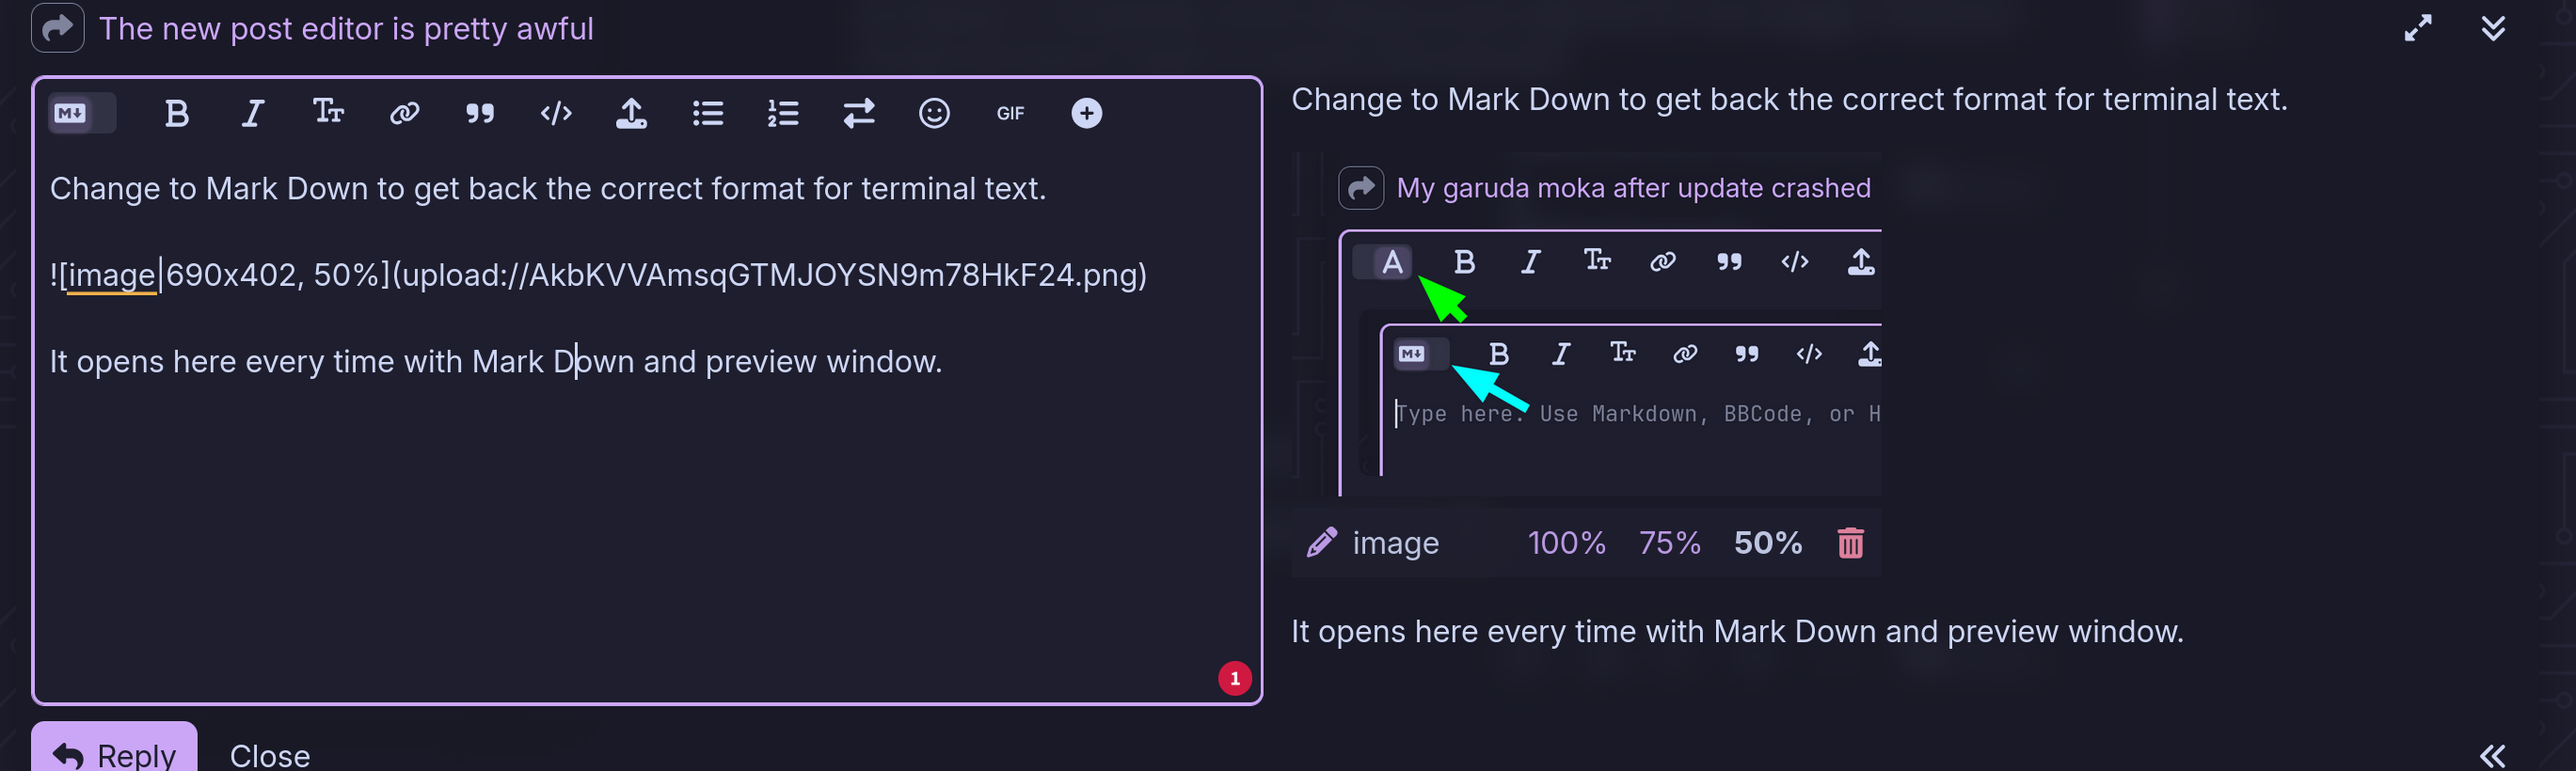The image size is (2576, 771).
Task: Toggle the Markdown editor mode switch
Action: coord(82,113)
